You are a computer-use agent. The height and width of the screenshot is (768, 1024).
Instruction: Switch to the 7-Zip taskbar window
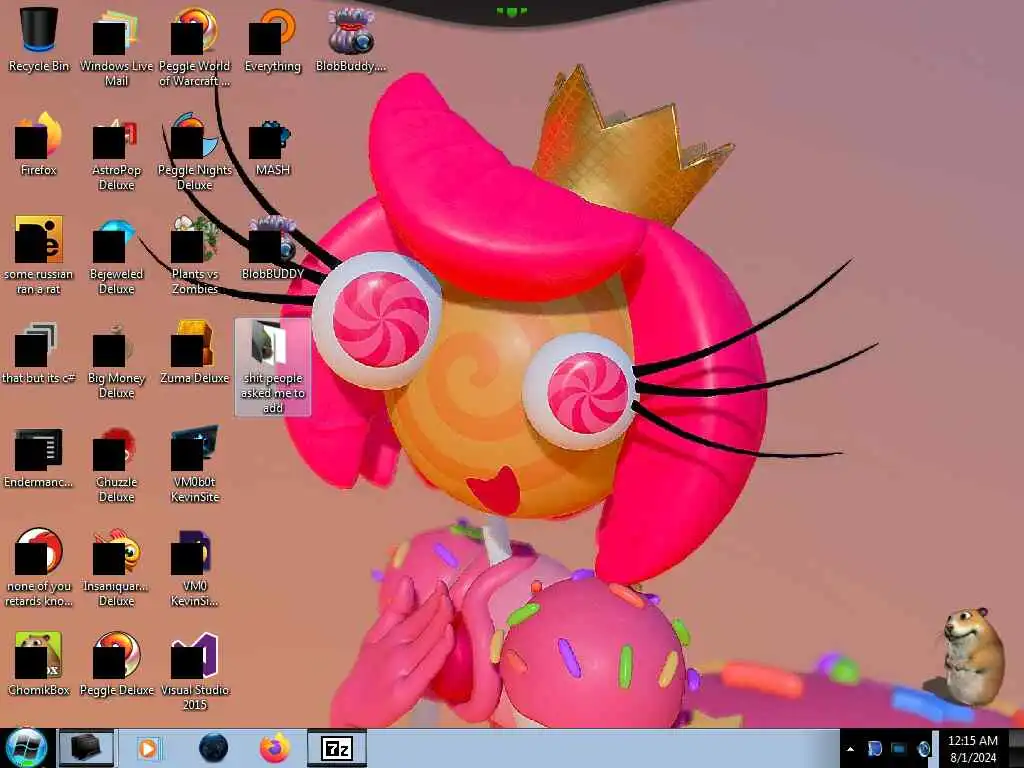(337, 748)
